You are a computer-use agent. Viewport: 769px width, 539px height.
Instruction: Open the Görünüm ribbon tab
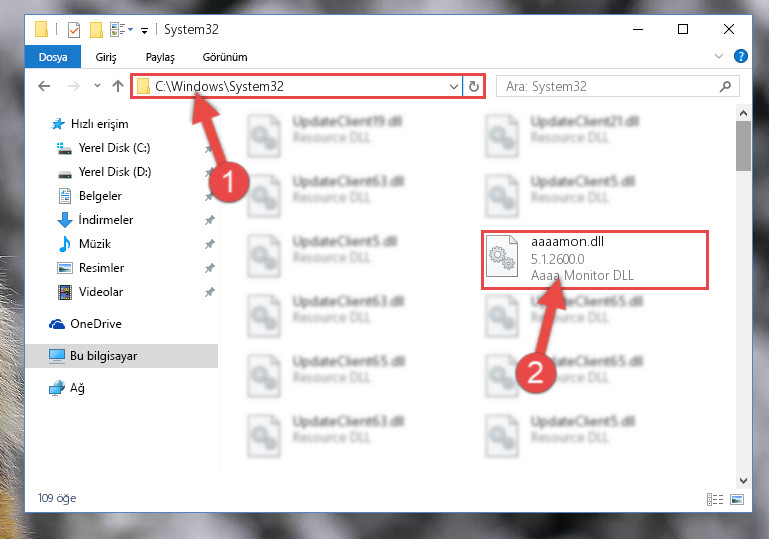pyautogui.click(x=225, y=57)
